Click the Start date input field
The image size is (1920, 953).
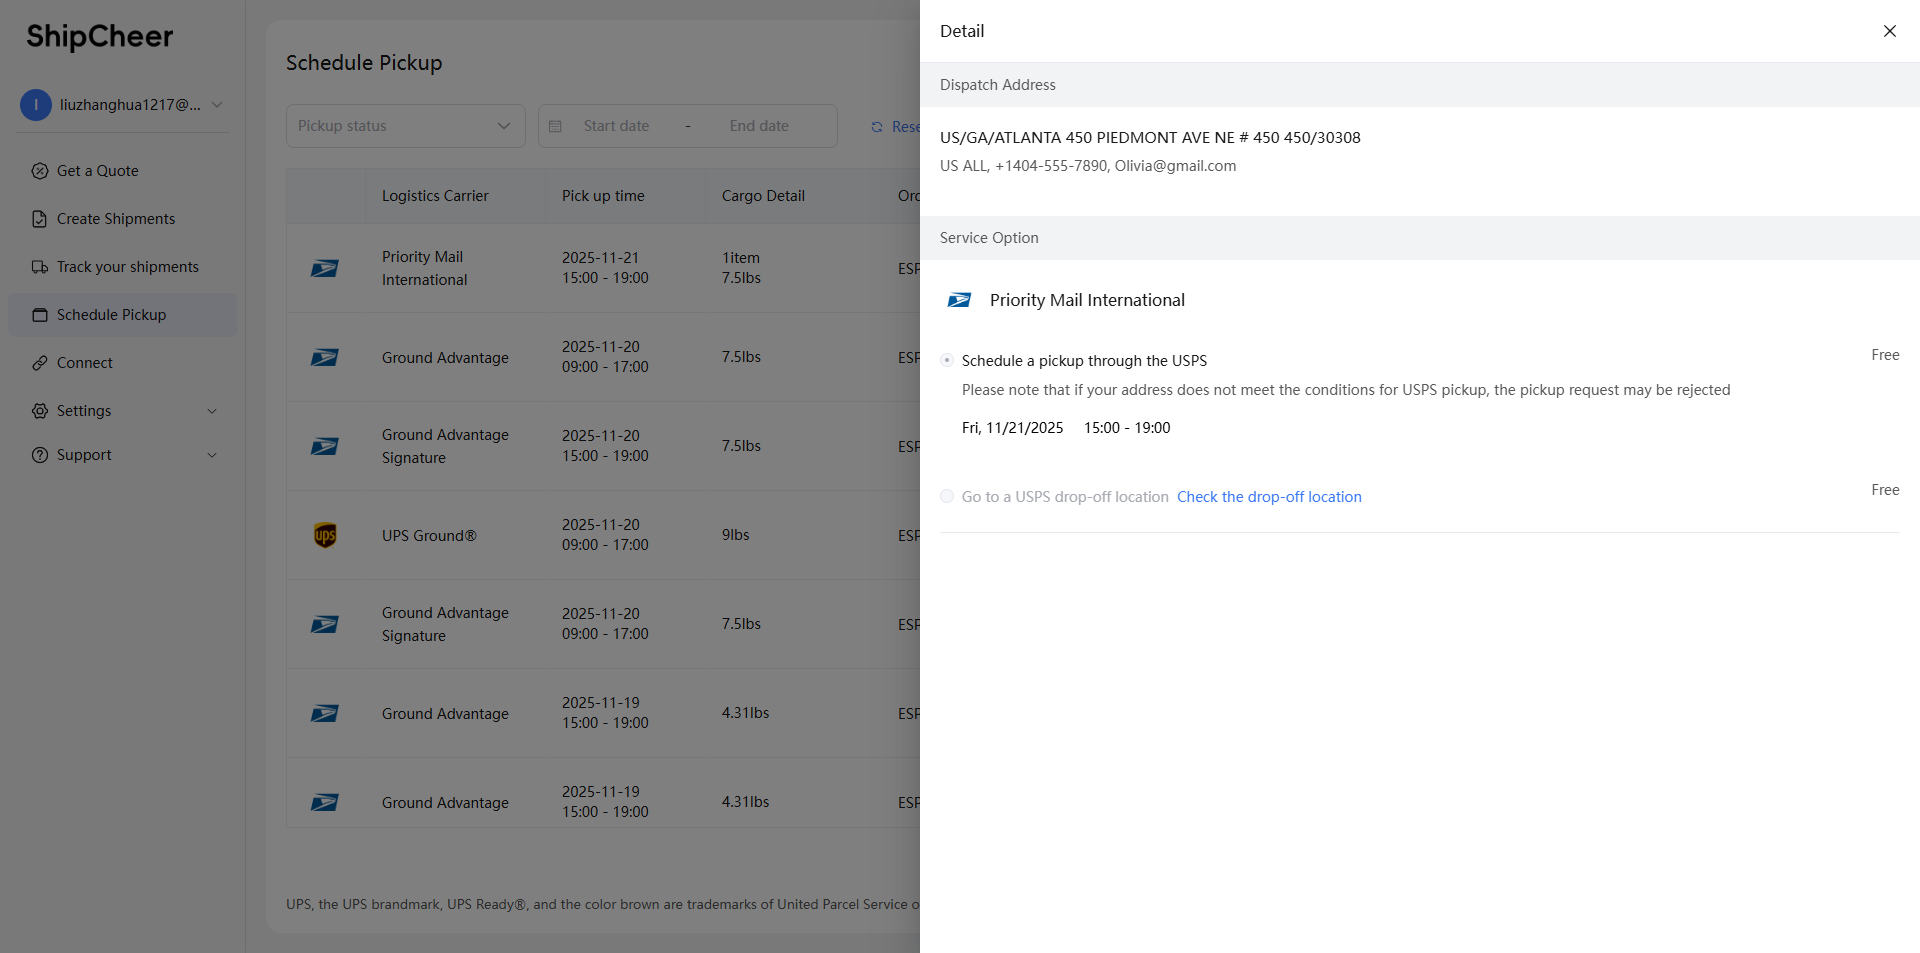[x=616, y=126]
